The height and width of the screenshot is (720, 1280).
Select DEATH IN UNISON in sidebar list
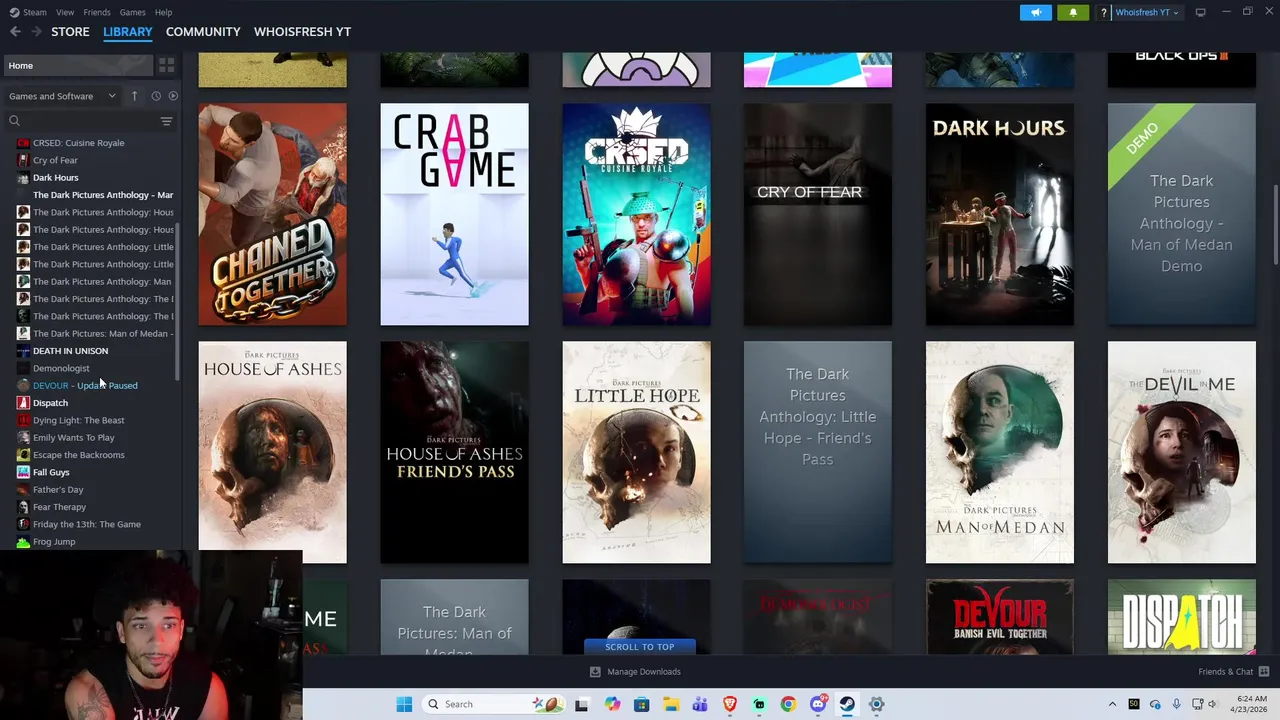pyautogui.click(x=70, y=351)
